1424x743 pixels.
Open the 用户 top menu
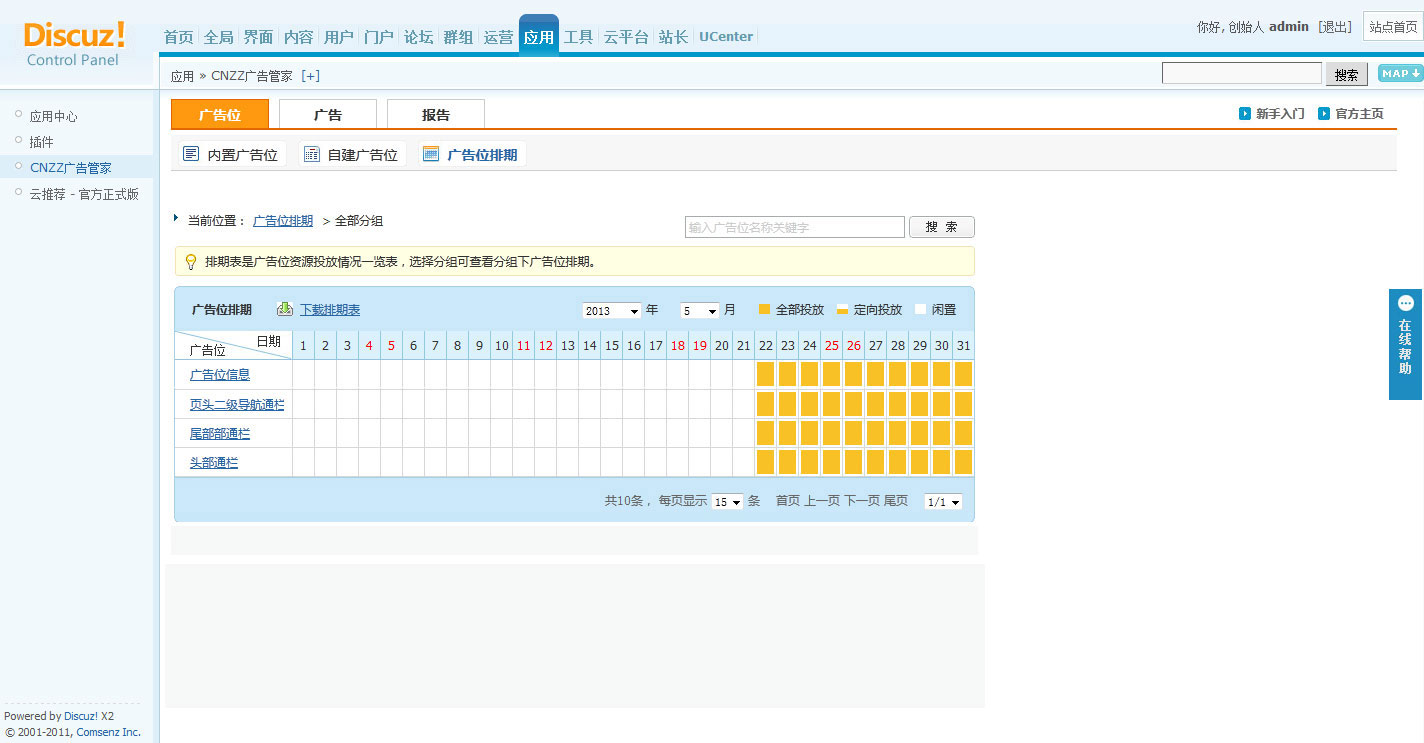tap(339, 37)
